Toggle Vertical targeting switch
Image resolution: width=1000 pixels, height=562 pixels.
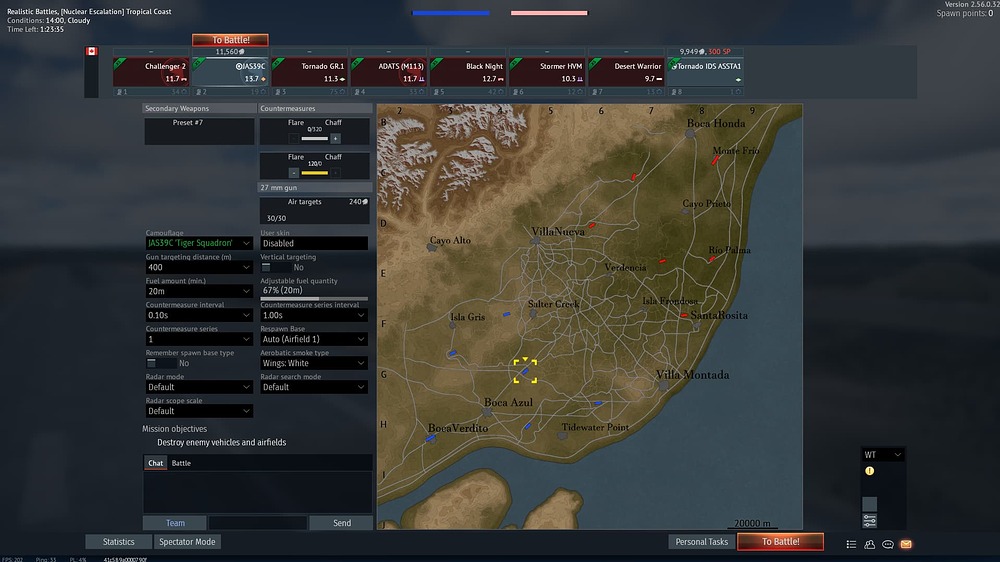(274, 267)
